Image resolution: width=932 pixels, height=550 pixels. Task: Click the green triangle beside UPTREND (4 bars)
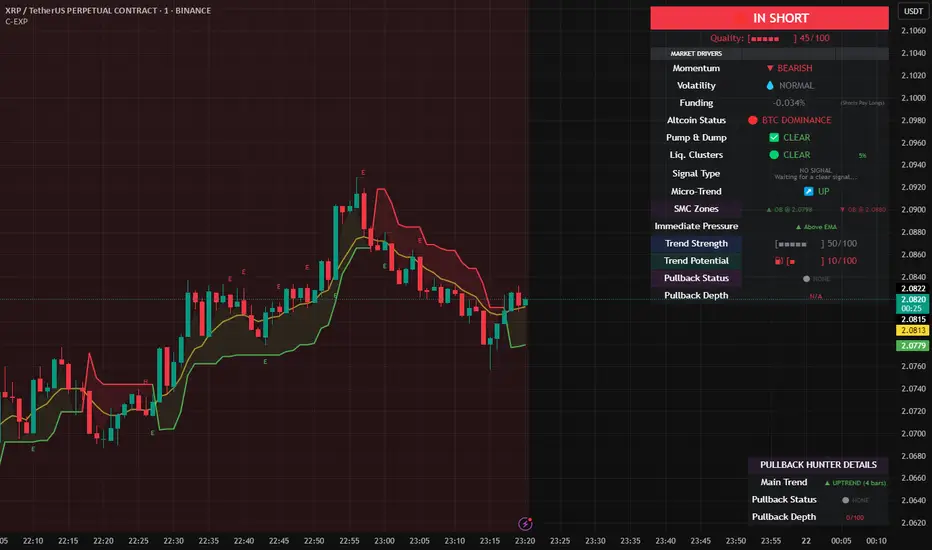(x=827, y=483)
